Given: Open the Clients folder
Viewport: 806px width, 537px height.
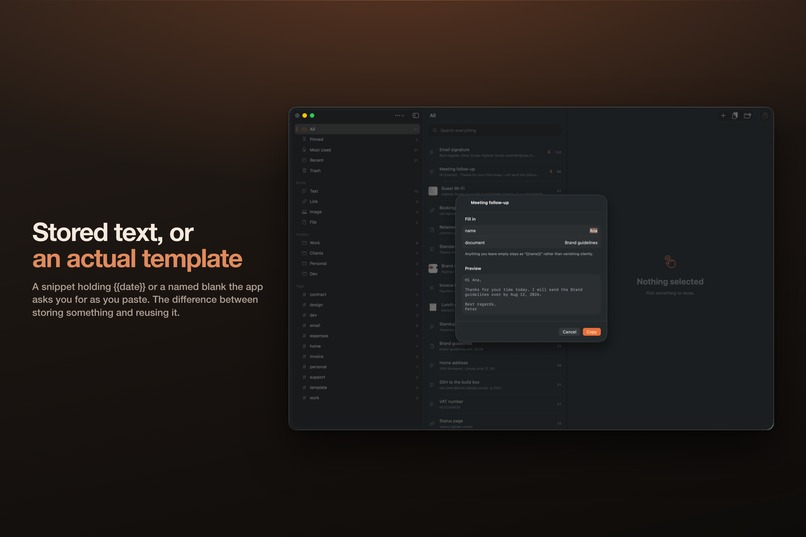Looking at the screenshot, I should [x=357, y=253].
